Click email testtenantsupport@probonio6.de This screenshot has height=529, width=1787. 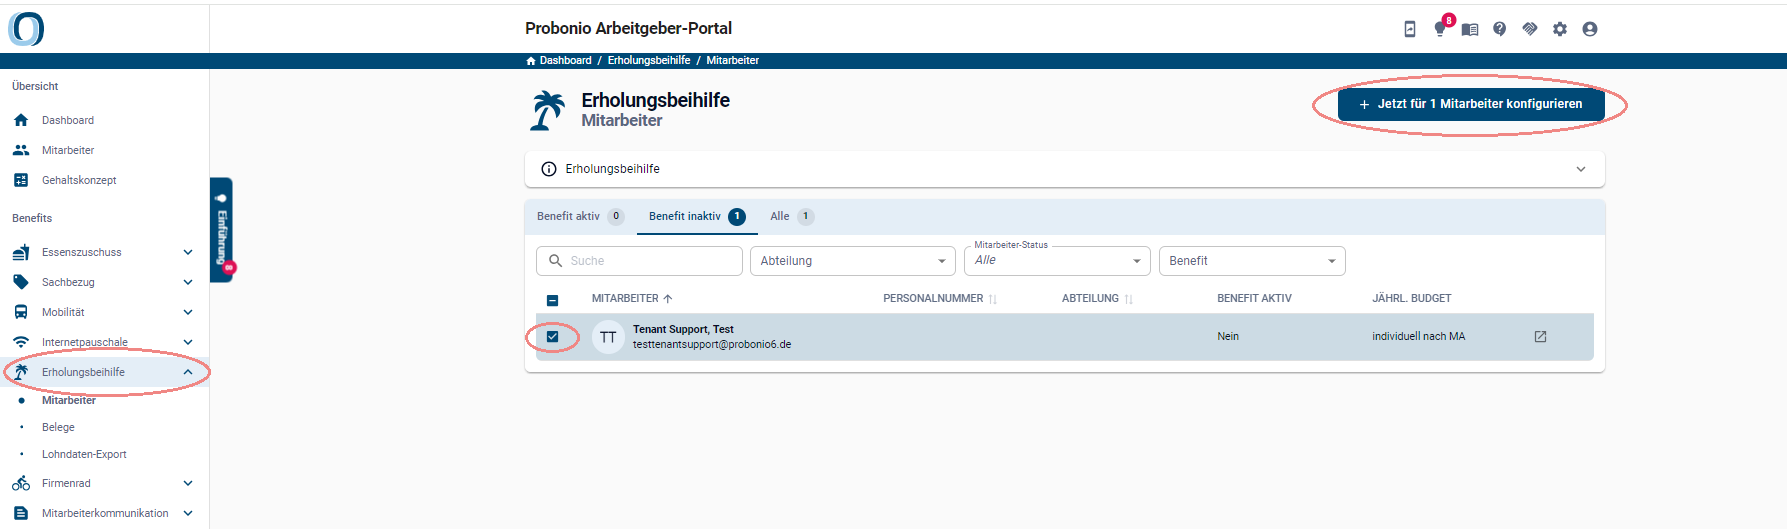click(x=712, y=345)
